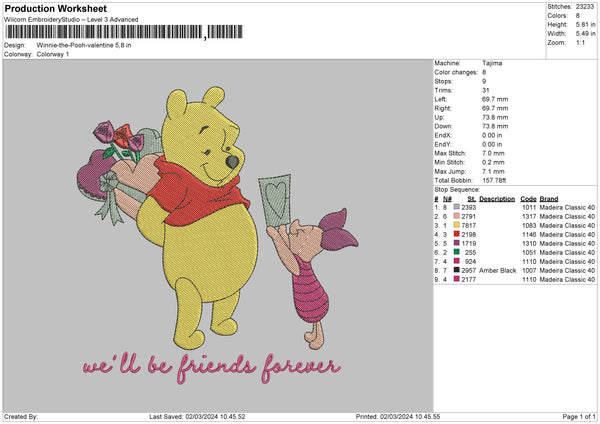Click the pink swatch beside 2791 stitches

pos(457,216)
